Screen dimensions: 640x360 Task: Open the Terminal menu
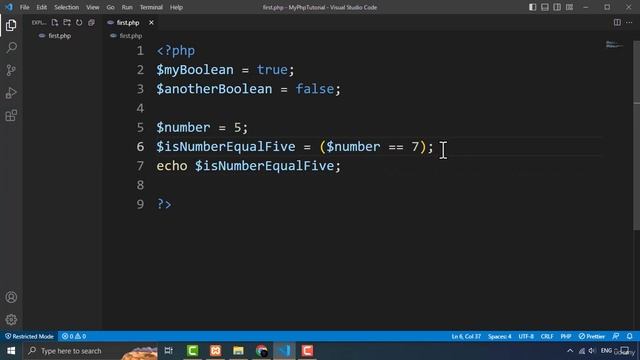pos(151,7)
